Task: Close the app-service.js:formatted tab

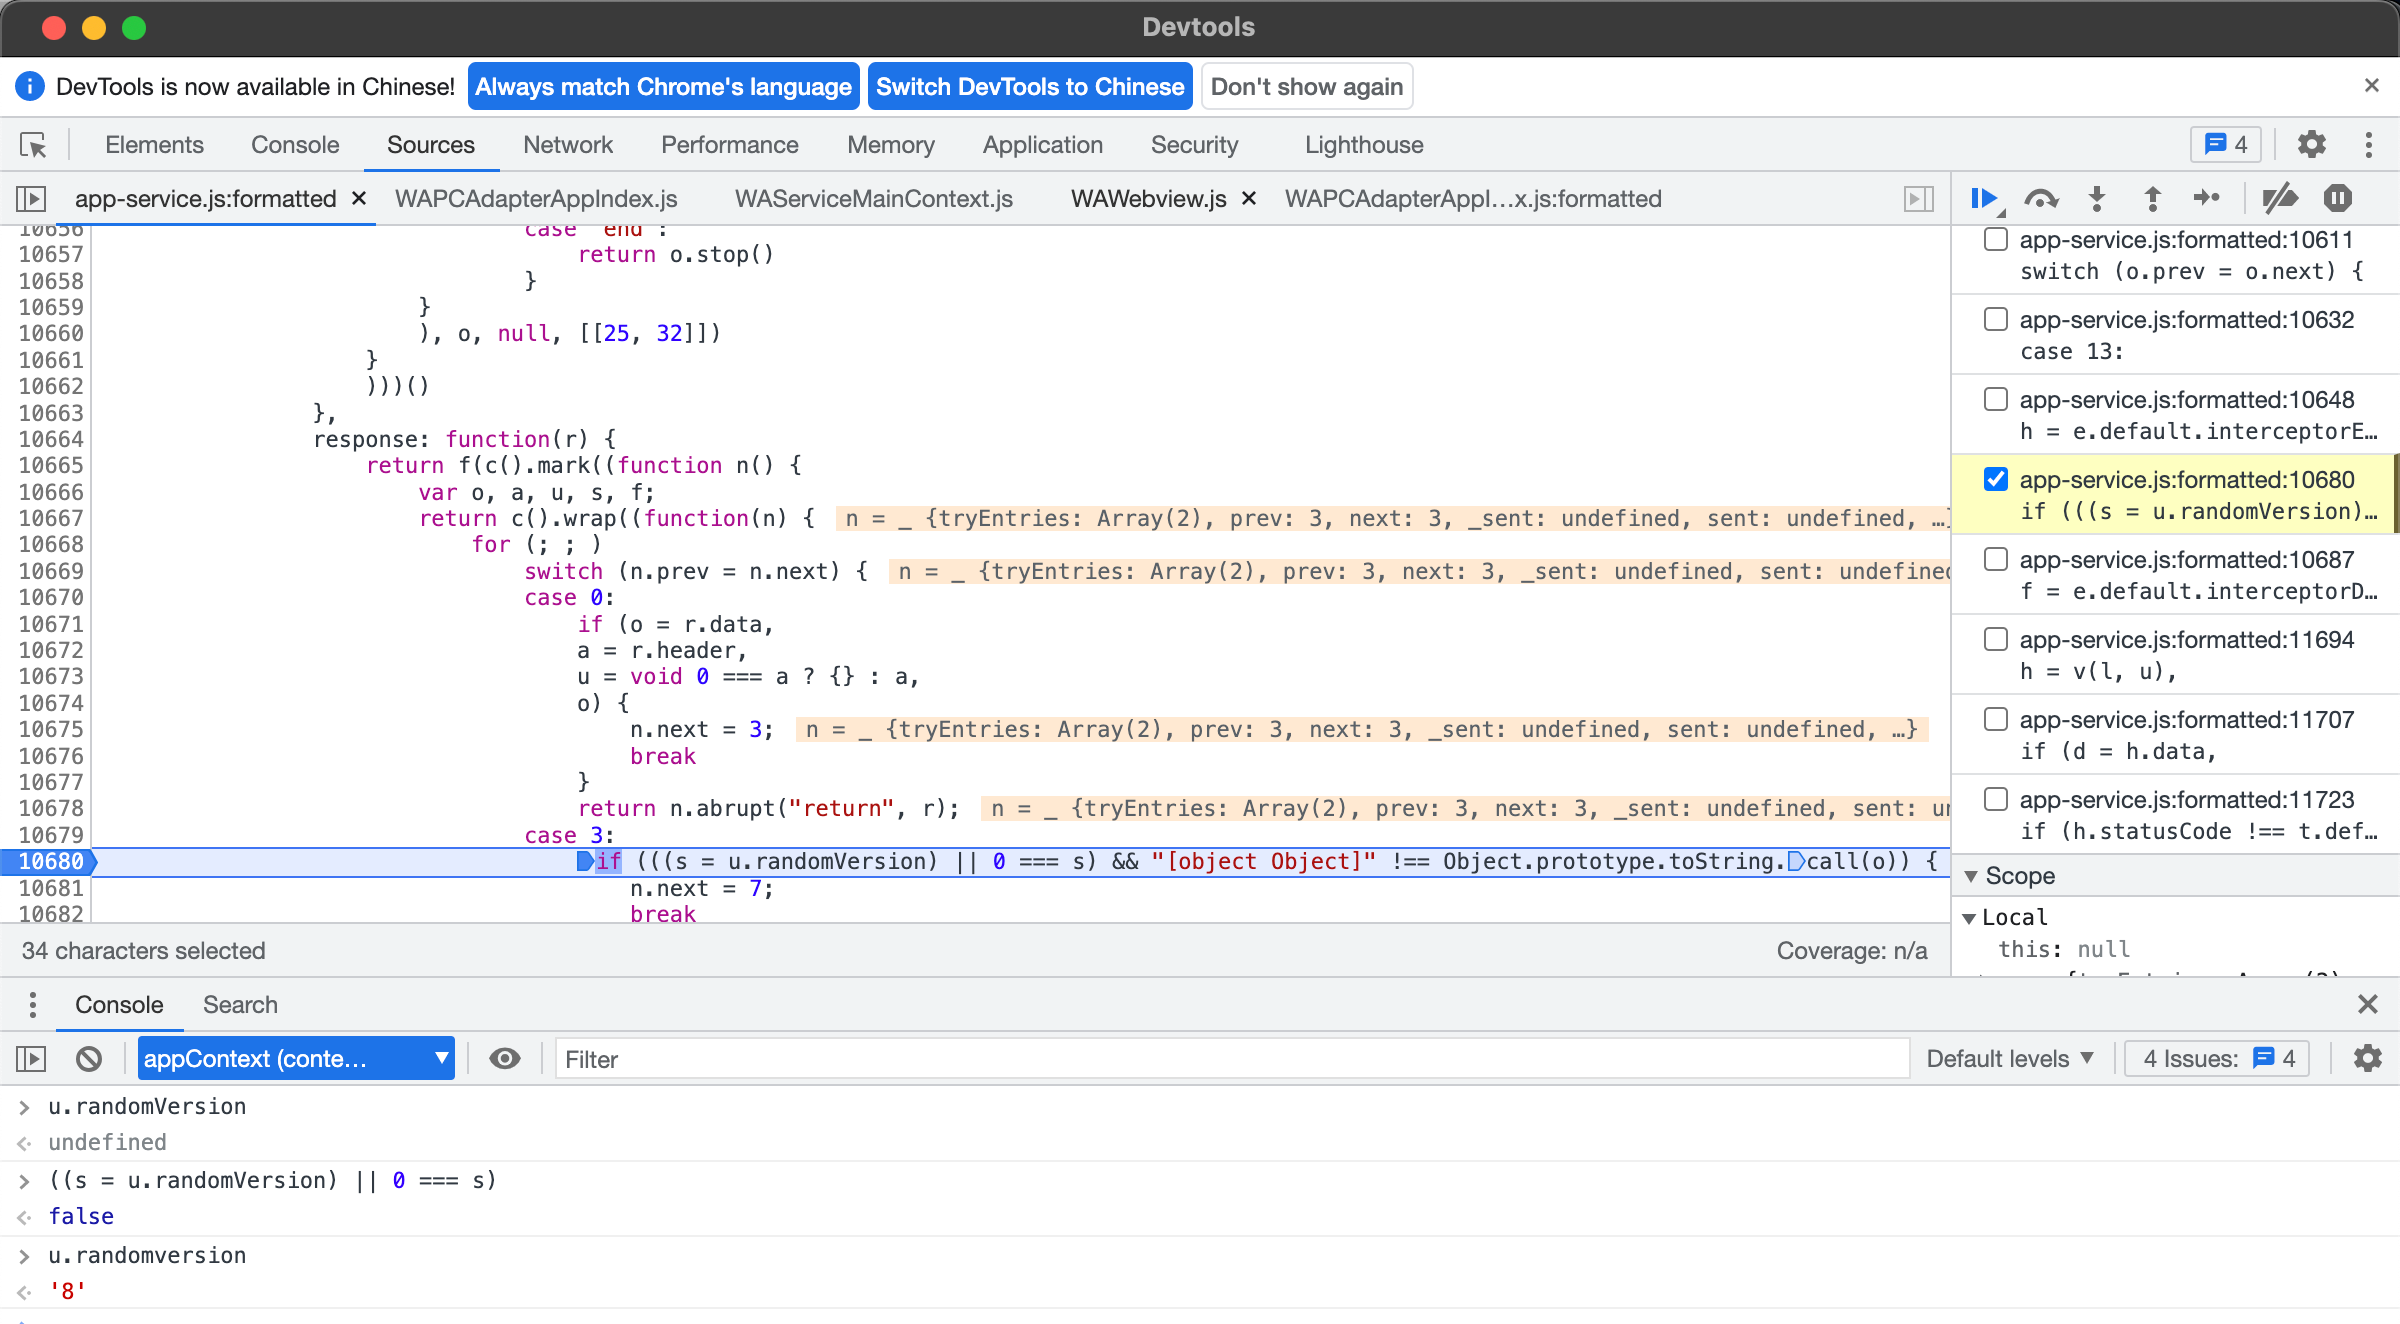Action: pyautogui.click(x=358, y=199)
